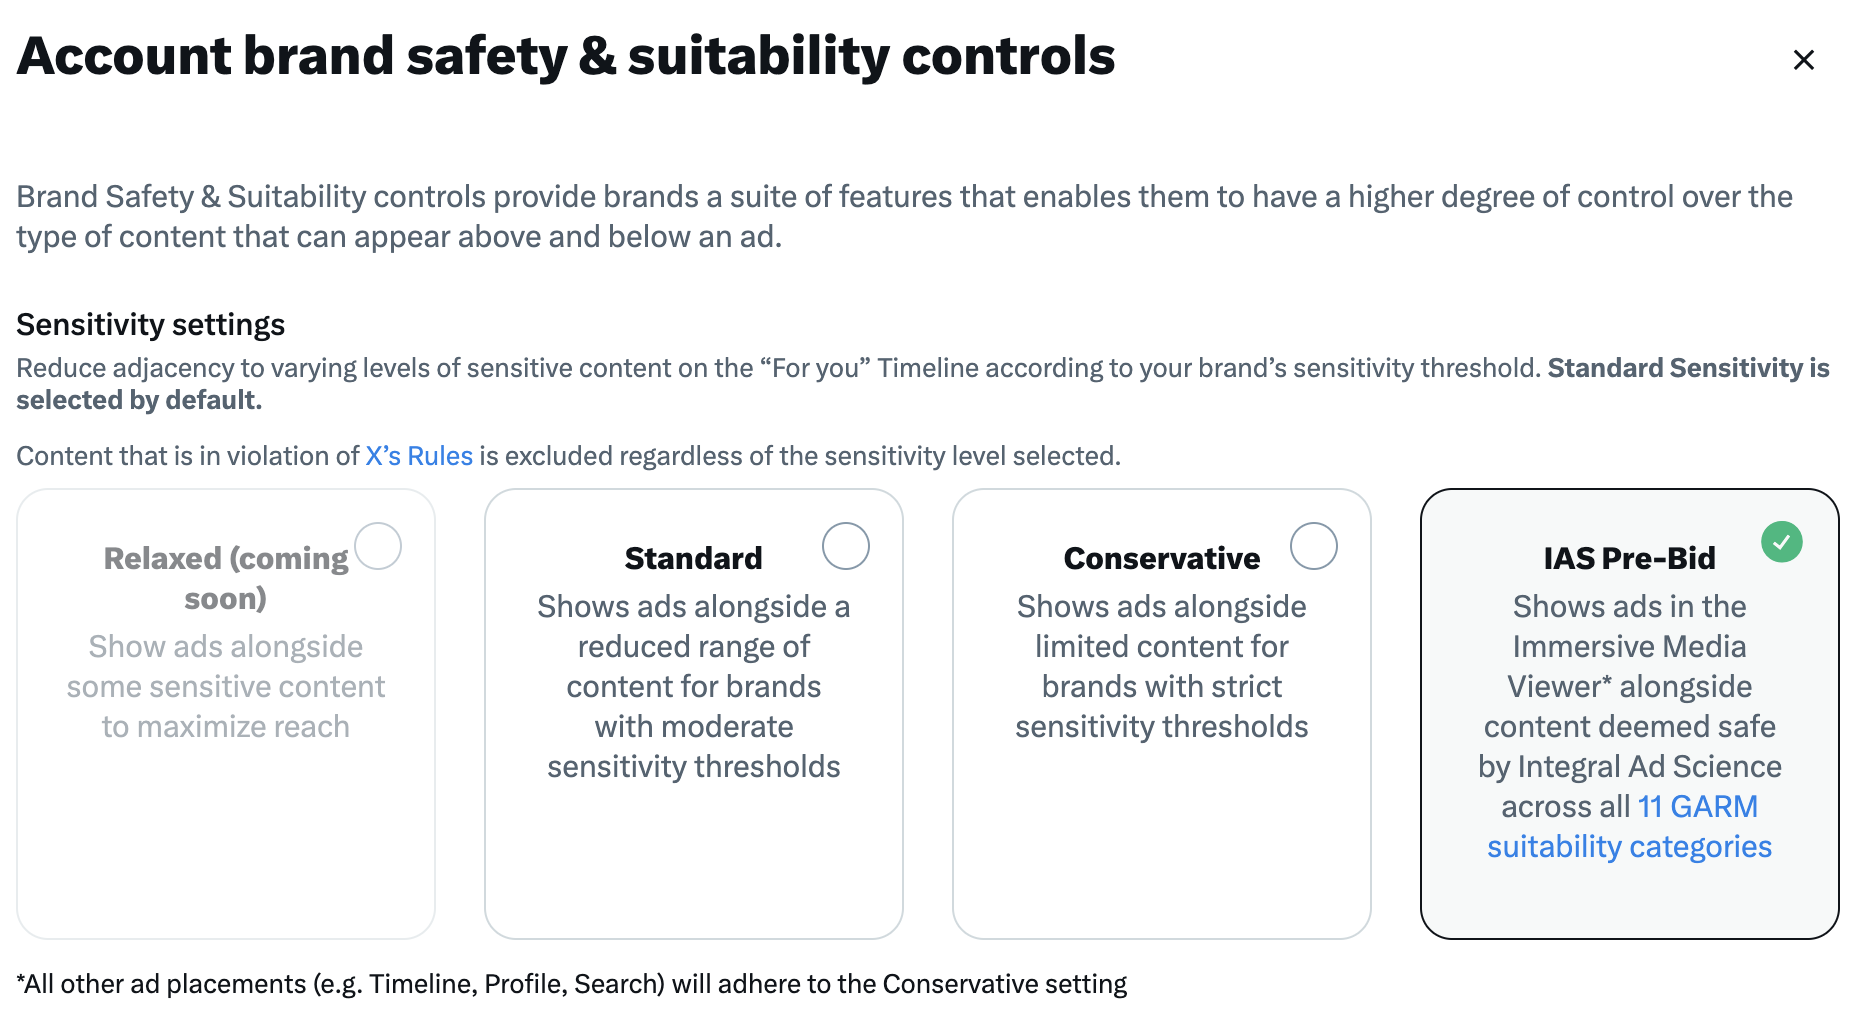This screenshot has width=1860, height=1034.
Task: Click the intro paragraph about brand controls
Action: point(905,217)
